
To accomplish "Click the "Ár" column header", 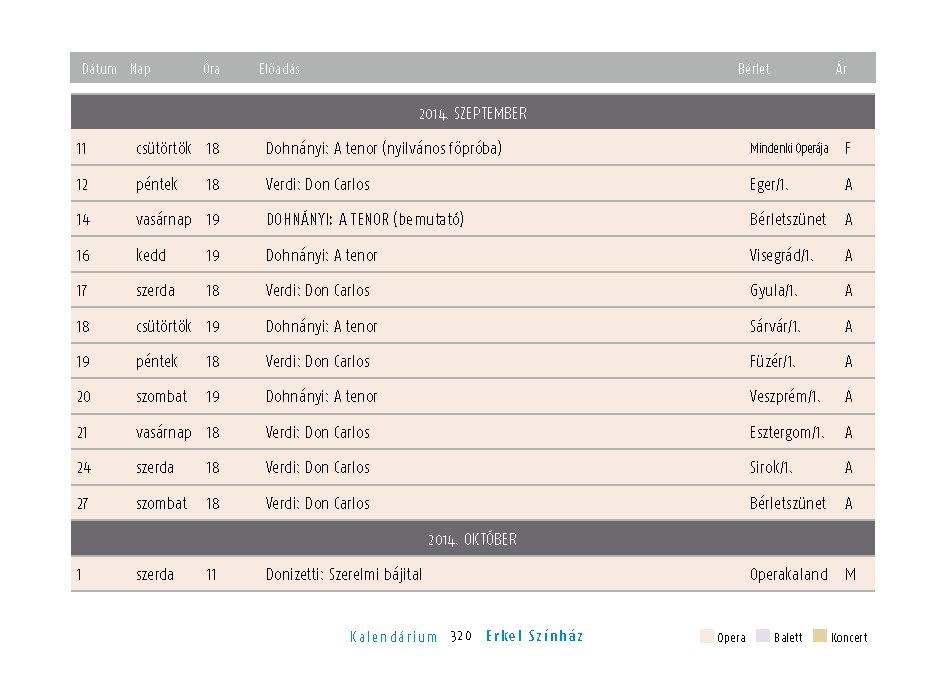I will [x=841, y=69].
